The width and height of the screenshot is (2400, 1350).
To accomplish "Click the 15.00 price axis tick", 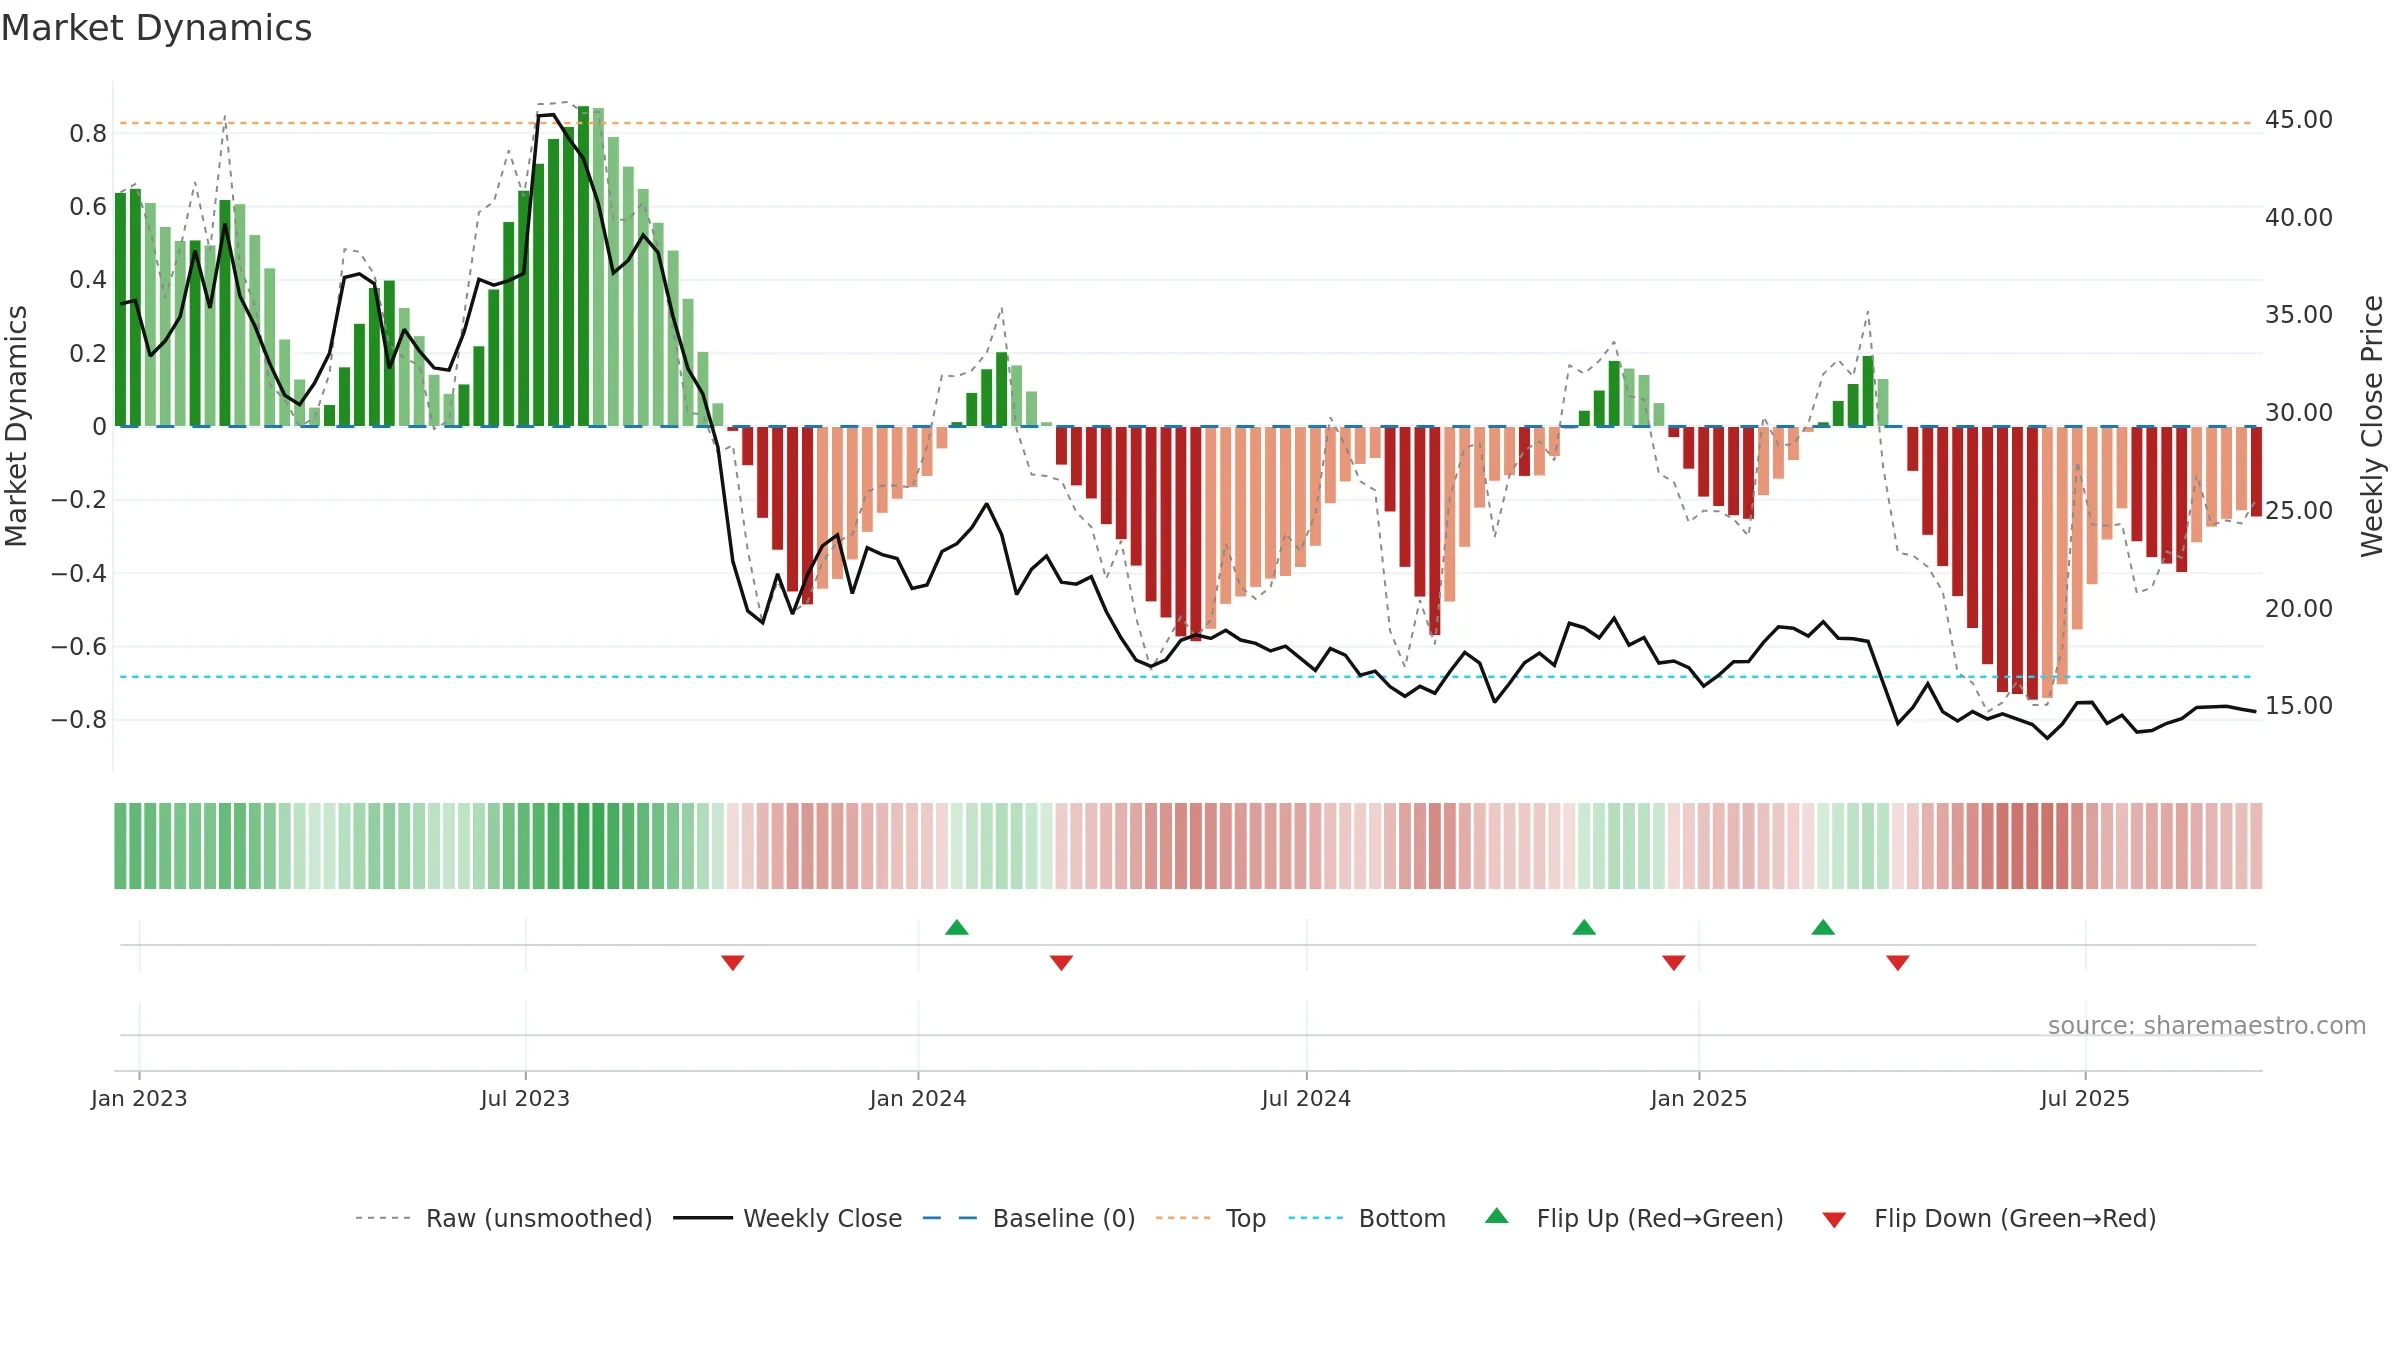I will click(x=2298, y=706).
